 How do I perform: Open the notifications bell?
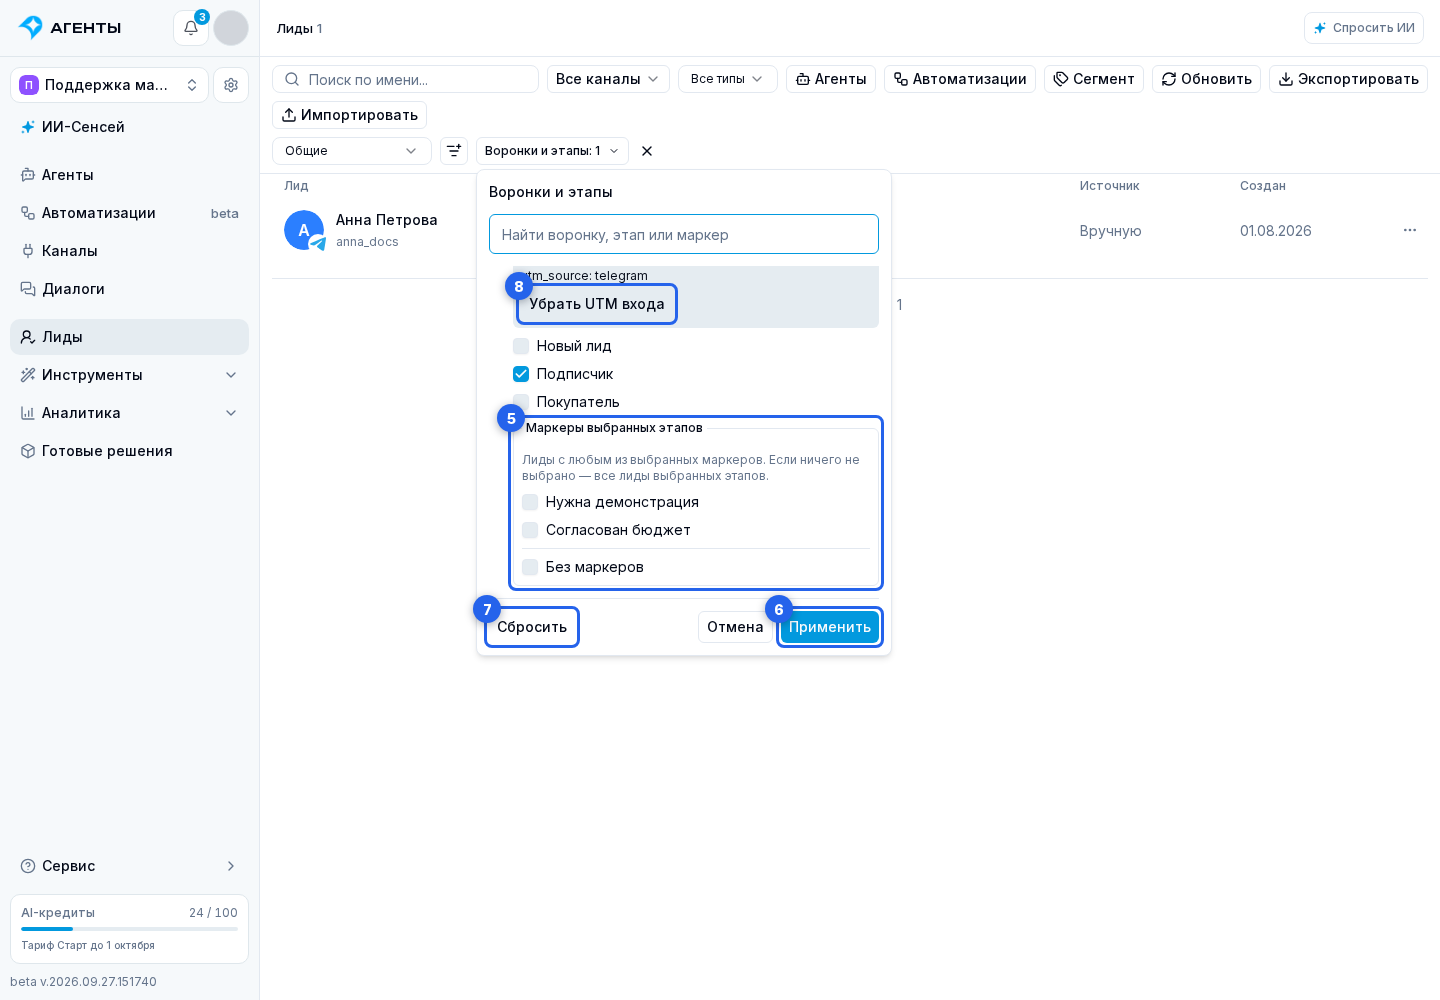[191, 28]
